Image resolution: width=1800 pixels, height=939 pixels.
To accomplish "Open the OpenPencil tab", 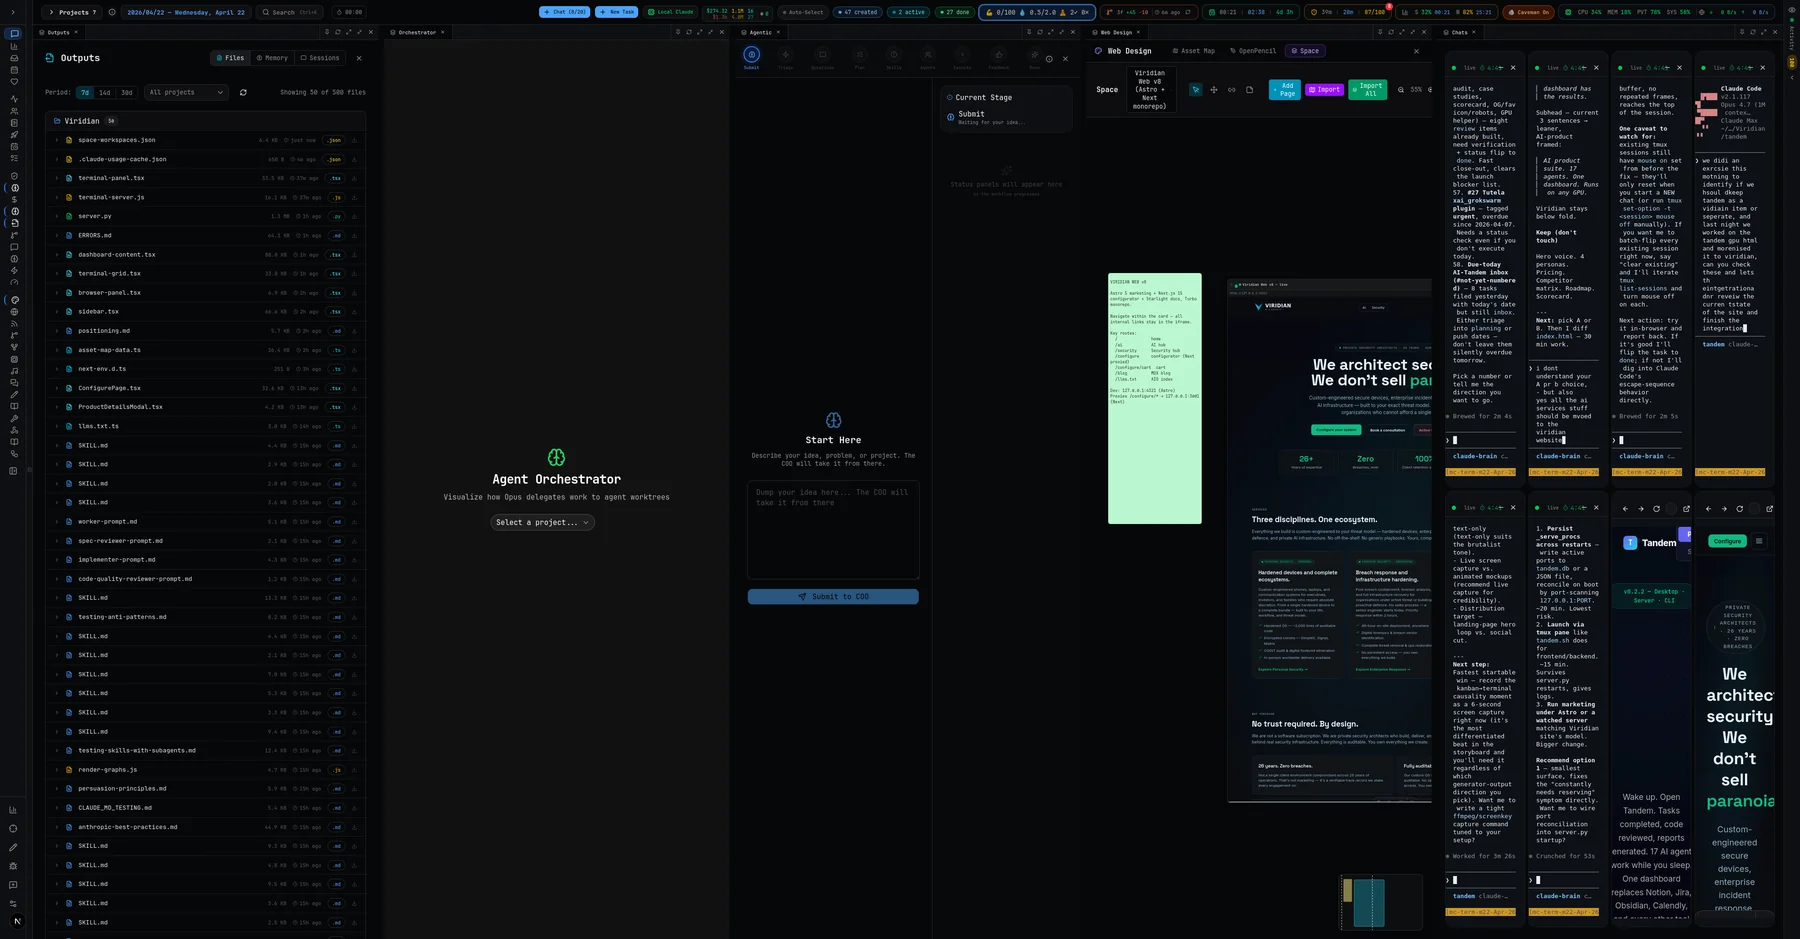I will point(1253,51).
